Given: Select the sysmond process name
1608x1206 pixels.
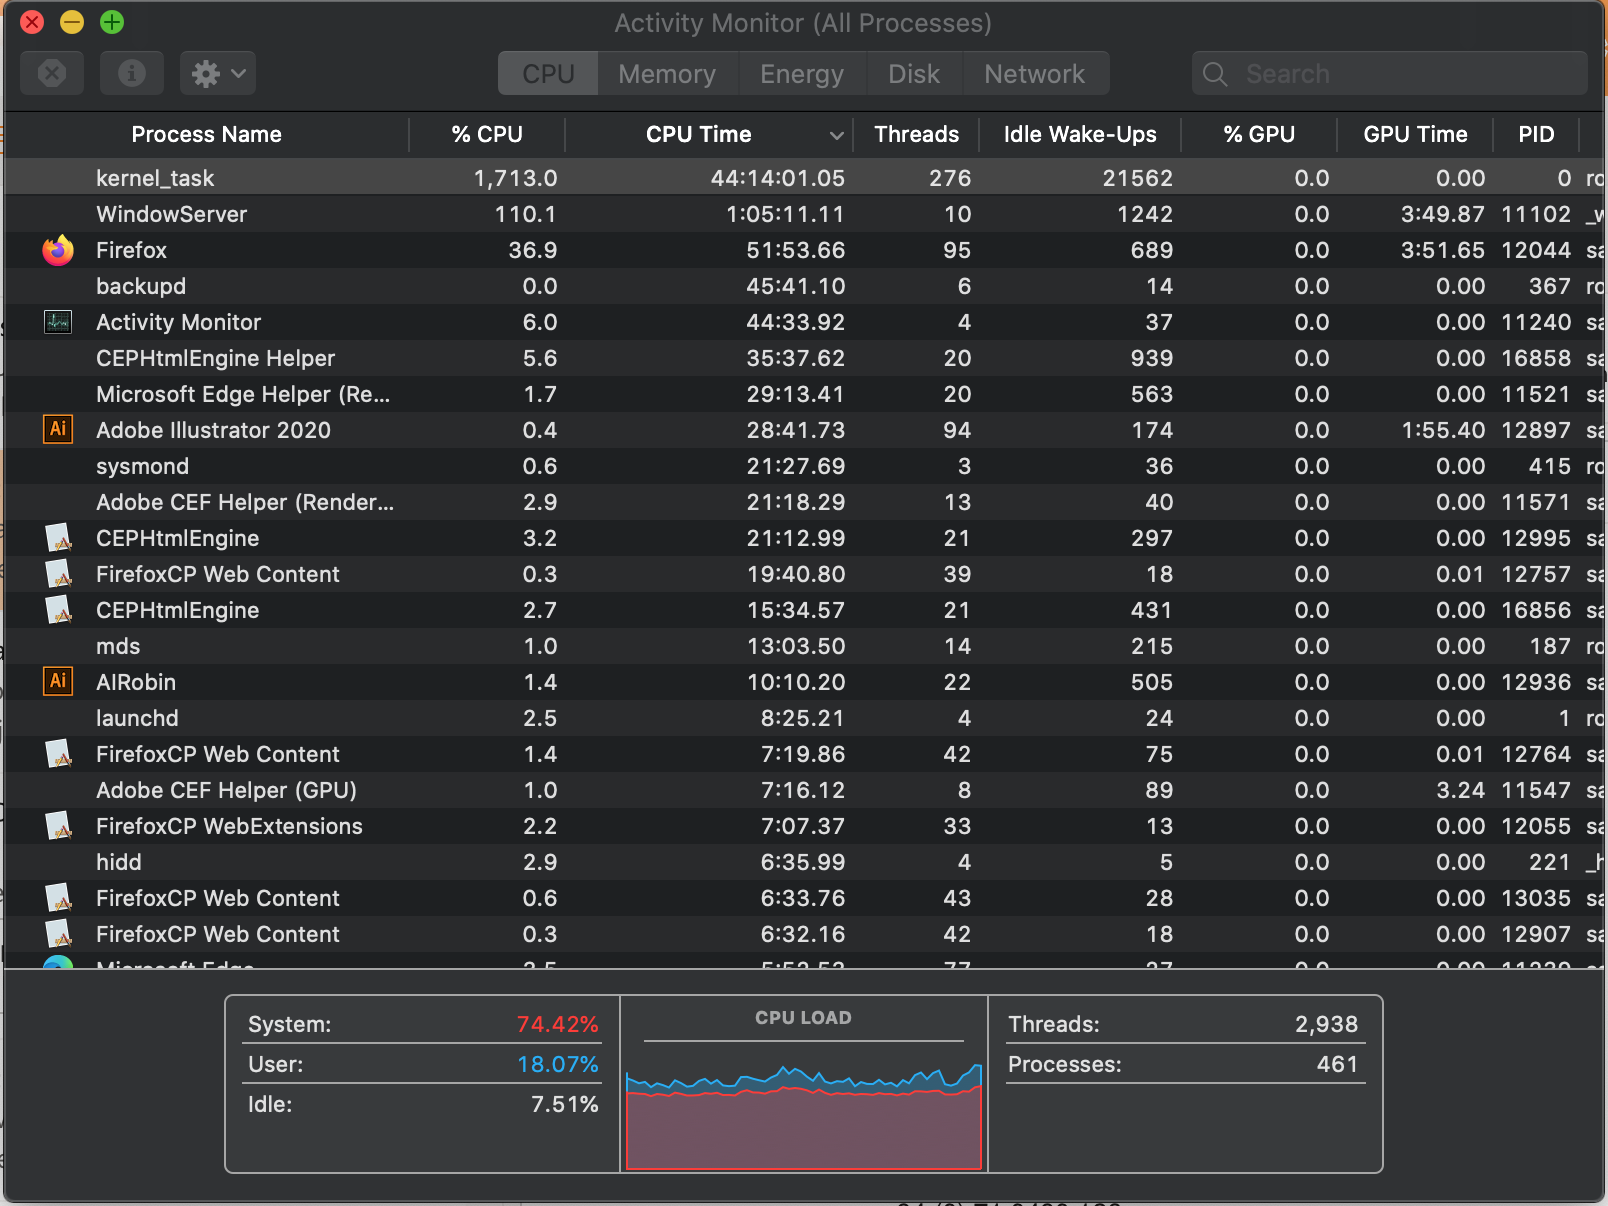Looking at the screenshot, I should [142, 466].
